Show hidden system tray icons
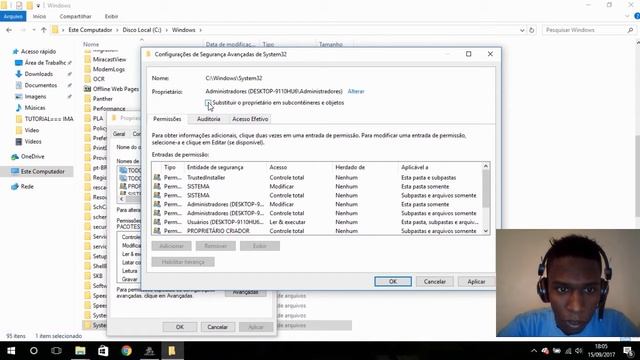Screen dimensions: 640x360 pyautogui.click(x=534, y=351)
